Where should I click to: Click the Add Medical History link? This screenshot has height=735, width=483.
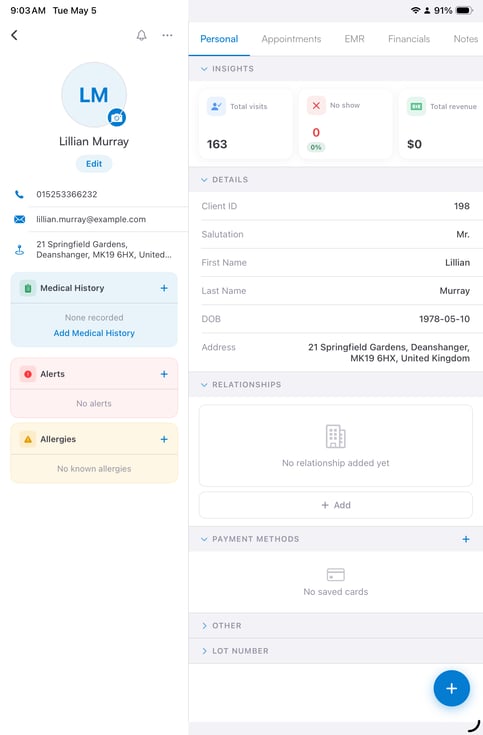pyautogui.click(x=94, y=333)
